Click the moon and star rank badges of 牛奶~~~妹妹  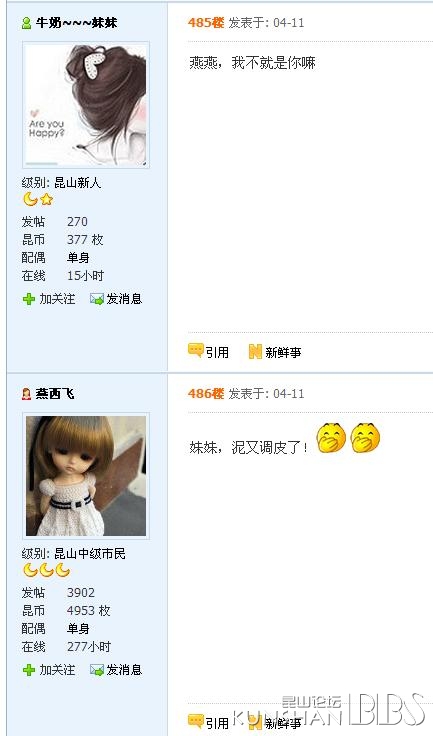[38, 199]
